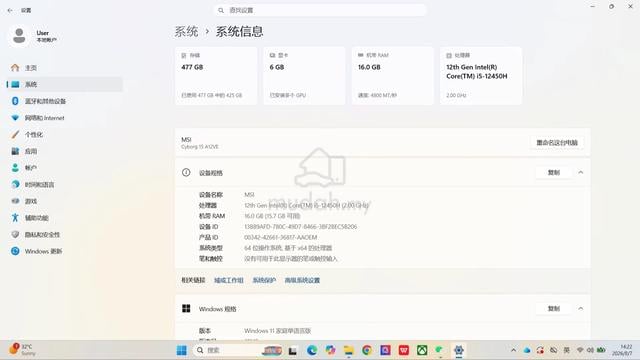Go back with the arrow in Settings header
The image size is (640, 360).
pos(10,10)
